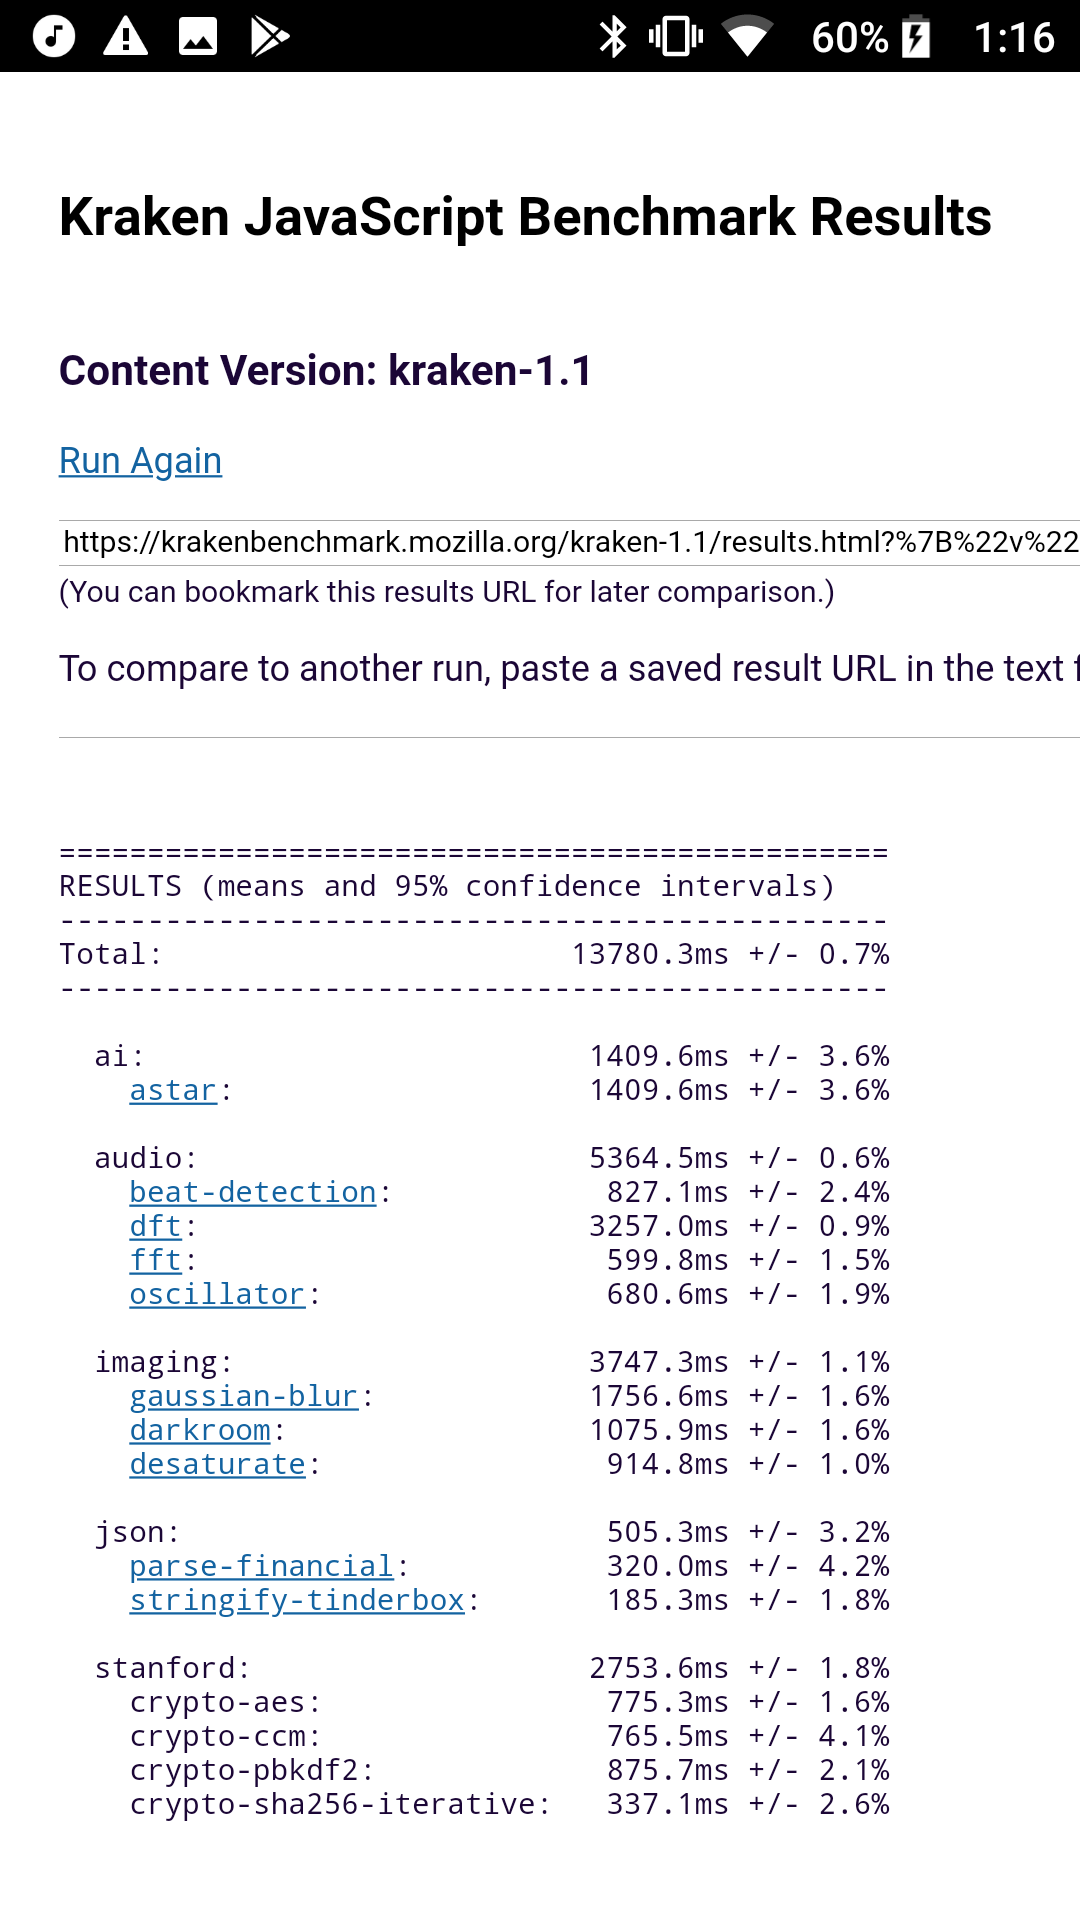
Task: Open the parse-financial test link
Action: 262,1566
